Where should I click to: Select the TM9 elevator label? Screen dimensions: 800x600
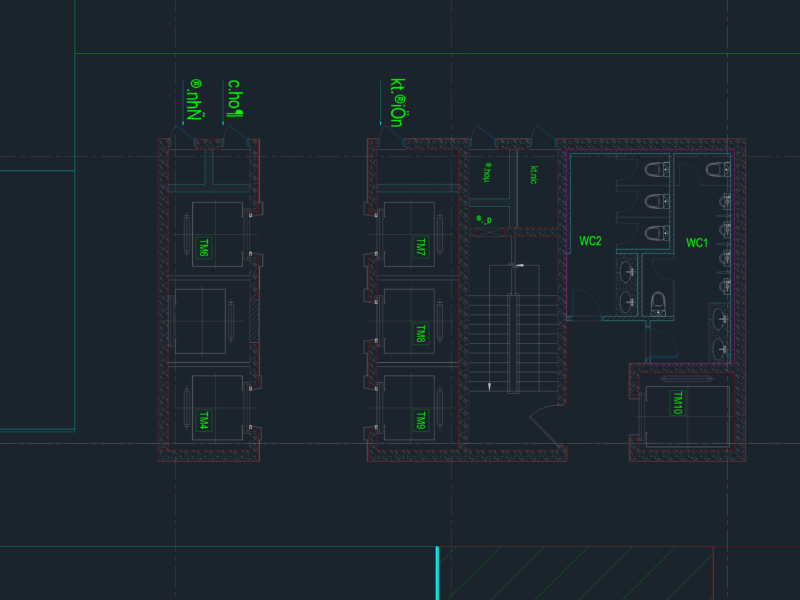coord(420,420)
